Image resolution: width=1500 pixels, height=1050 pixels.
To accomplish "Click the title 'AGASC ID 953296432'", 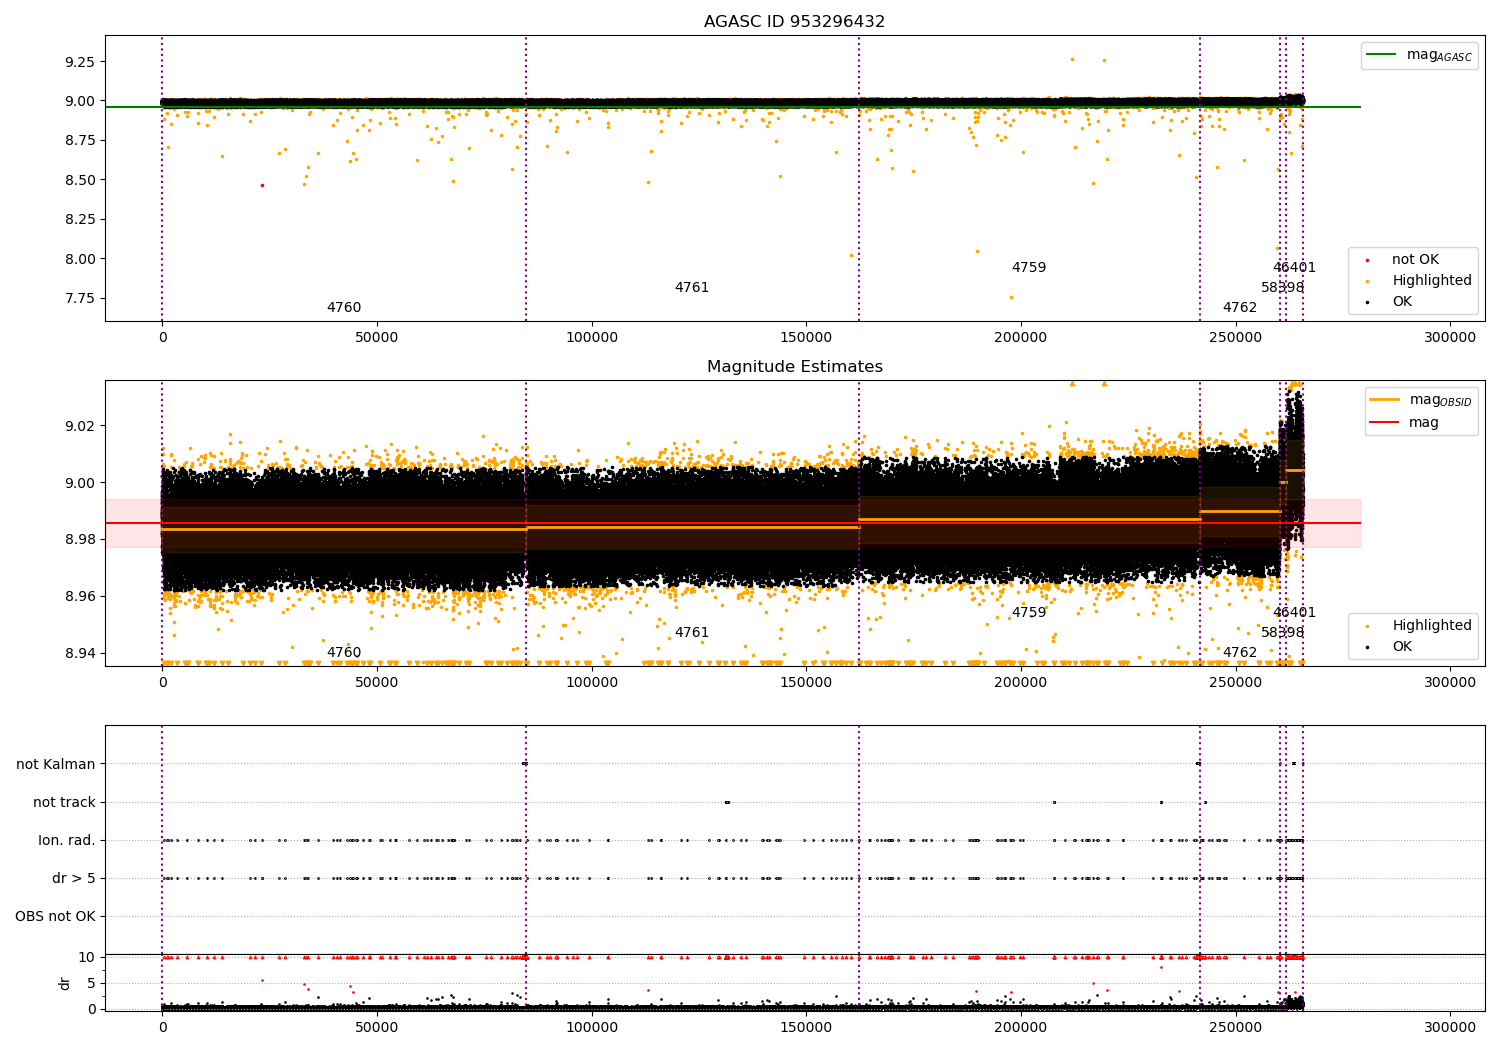I will (x=794, y=22).
